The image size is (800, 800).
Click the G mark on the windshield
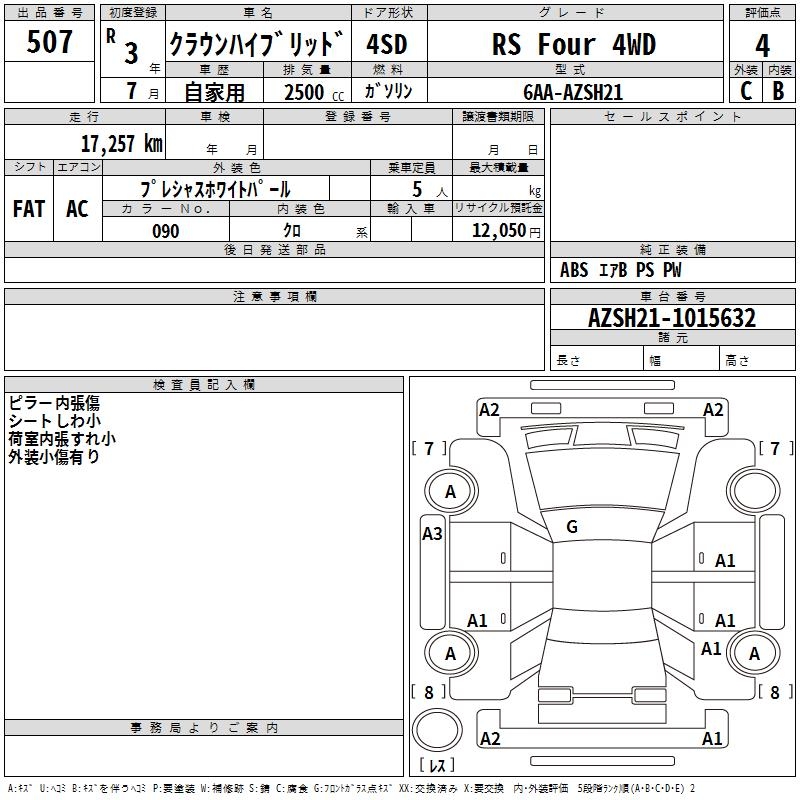[572, 526]
